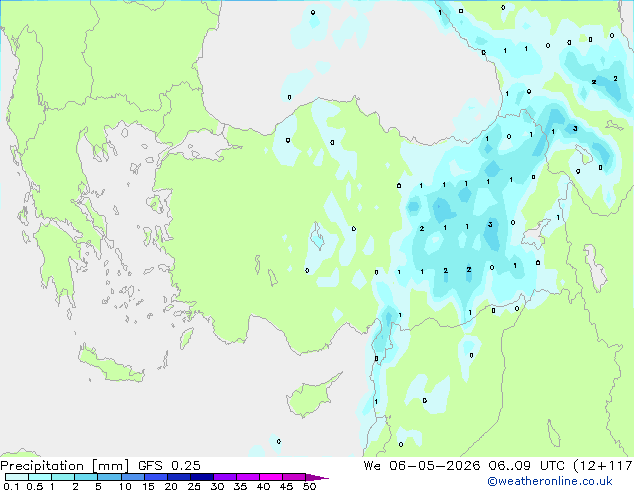Select the darkest navy swatch between 25 and 30
This screenshot has height=490, width=634.
(x=201, y=477)
